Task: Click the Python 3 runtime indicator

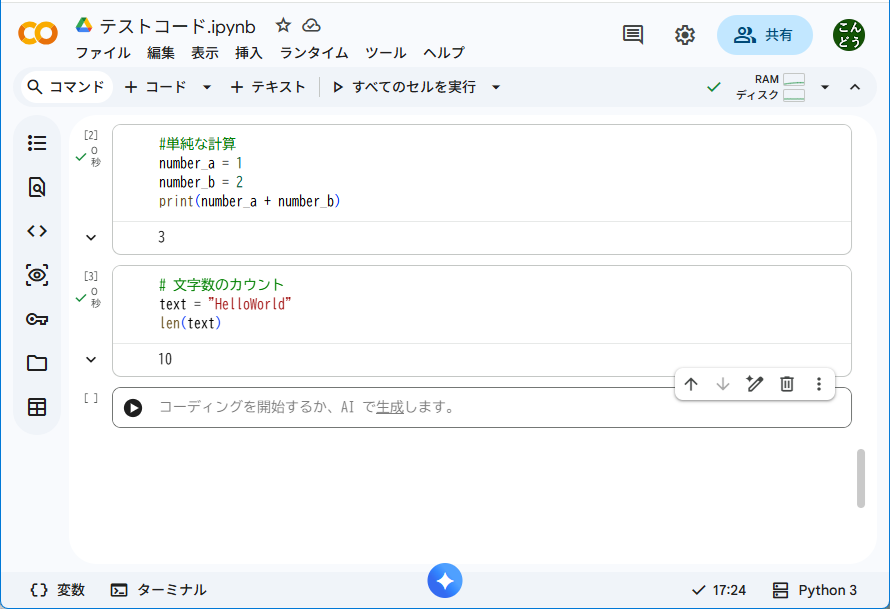Action: pyautogui.click(x=815, y=590)
